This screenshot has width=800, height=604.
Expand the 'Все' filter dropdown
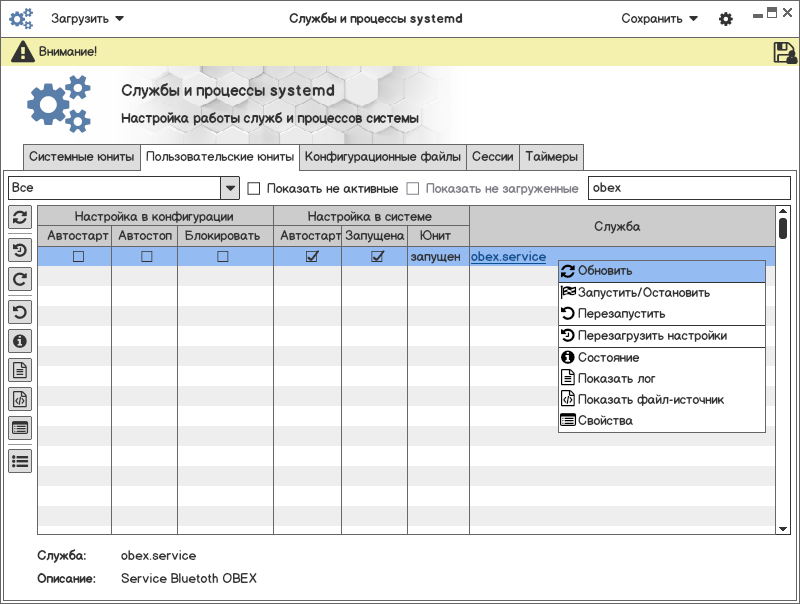click(x=229, y=188)
